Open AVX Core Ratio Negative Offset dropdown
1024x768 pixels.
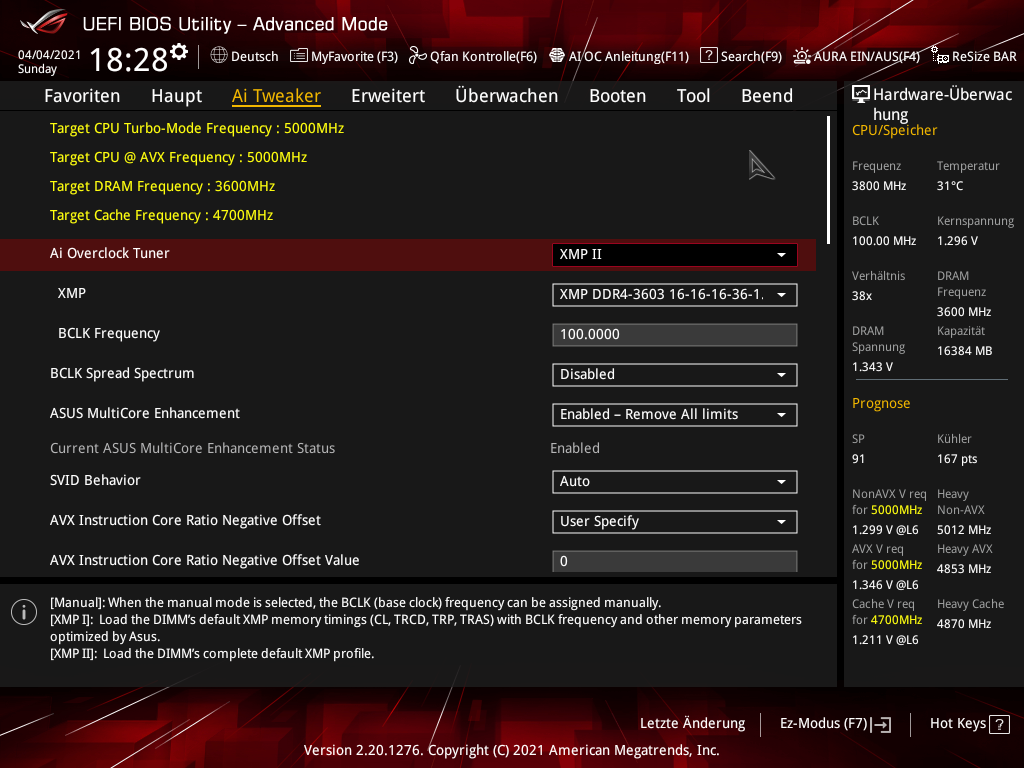pyautogui.click(x=675, y=522)
